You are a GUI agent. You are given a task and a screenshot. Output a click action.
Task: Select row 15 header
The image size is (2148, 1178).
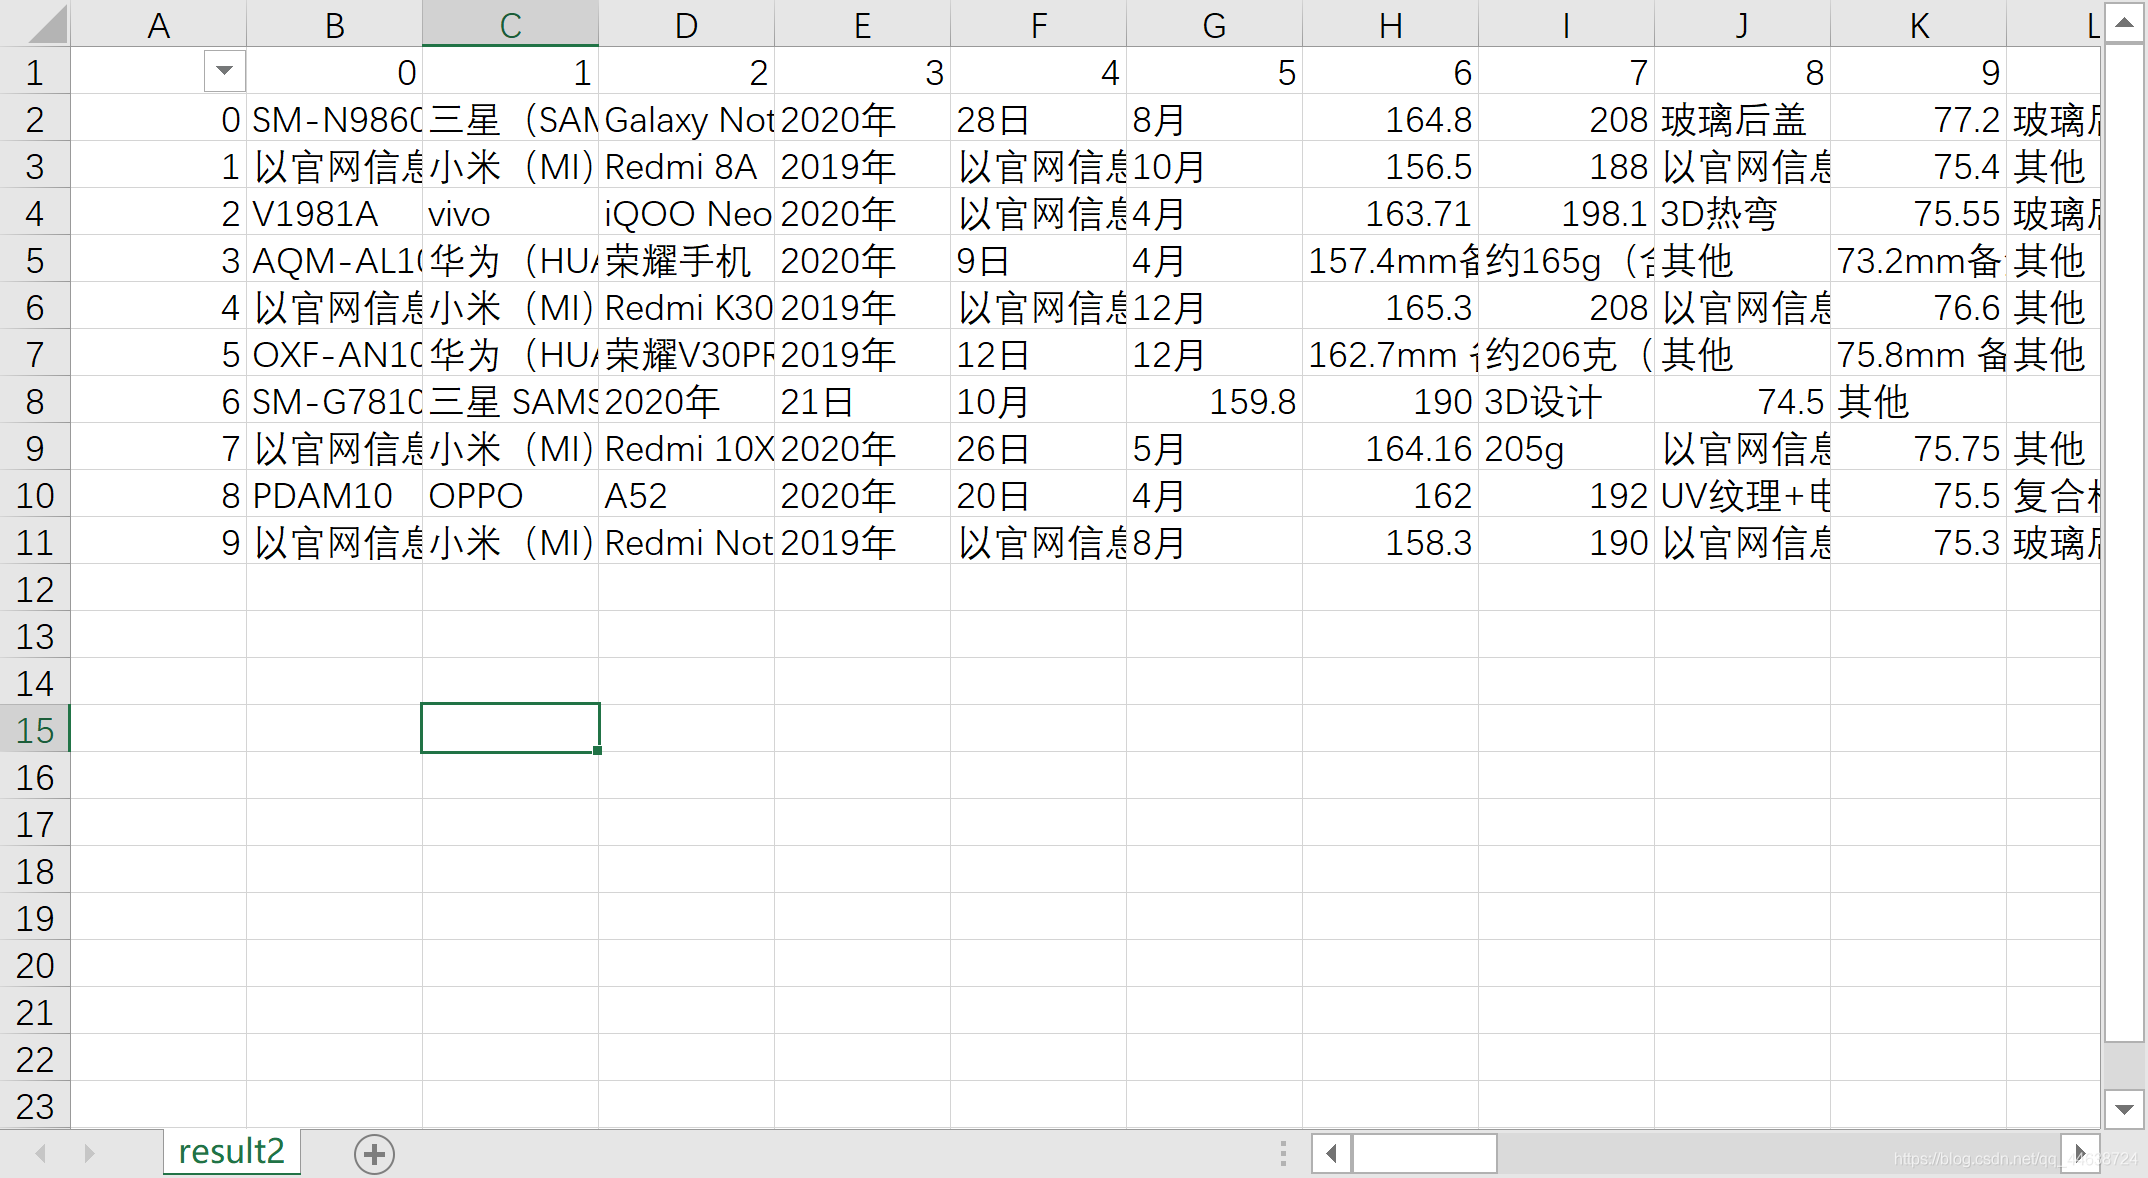click(x=35, y=730)
